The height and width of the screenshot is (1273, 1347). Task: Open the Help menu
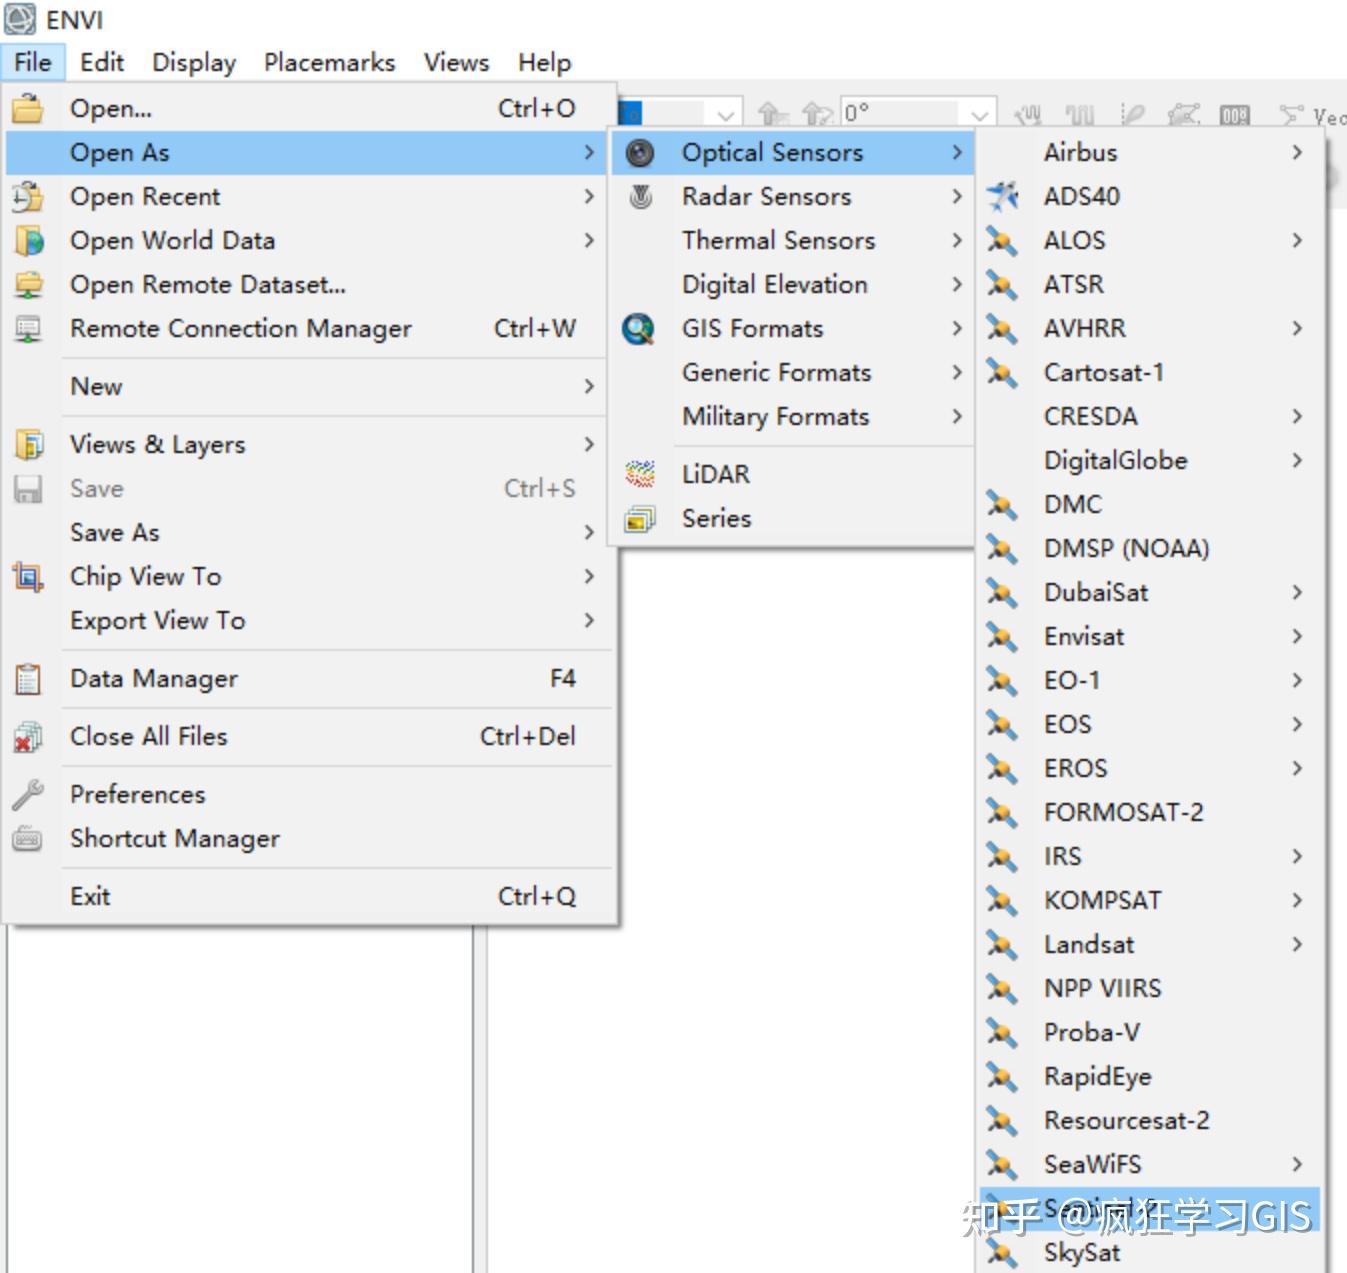(x=545, y=62)
